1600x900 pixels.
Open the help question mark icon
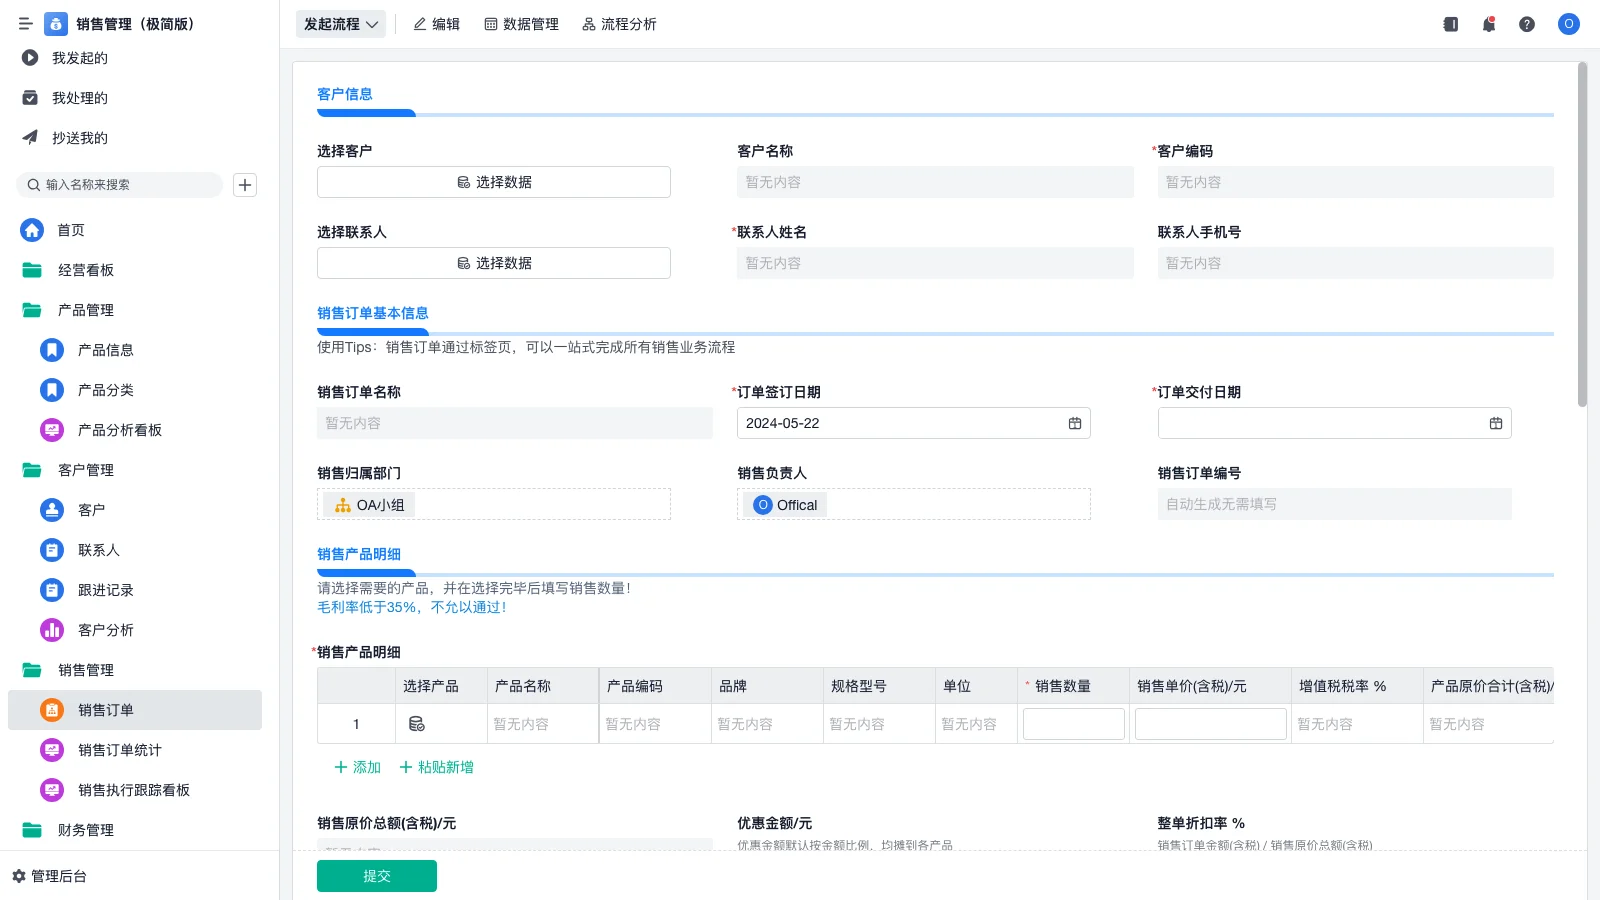click(1527, 24)
